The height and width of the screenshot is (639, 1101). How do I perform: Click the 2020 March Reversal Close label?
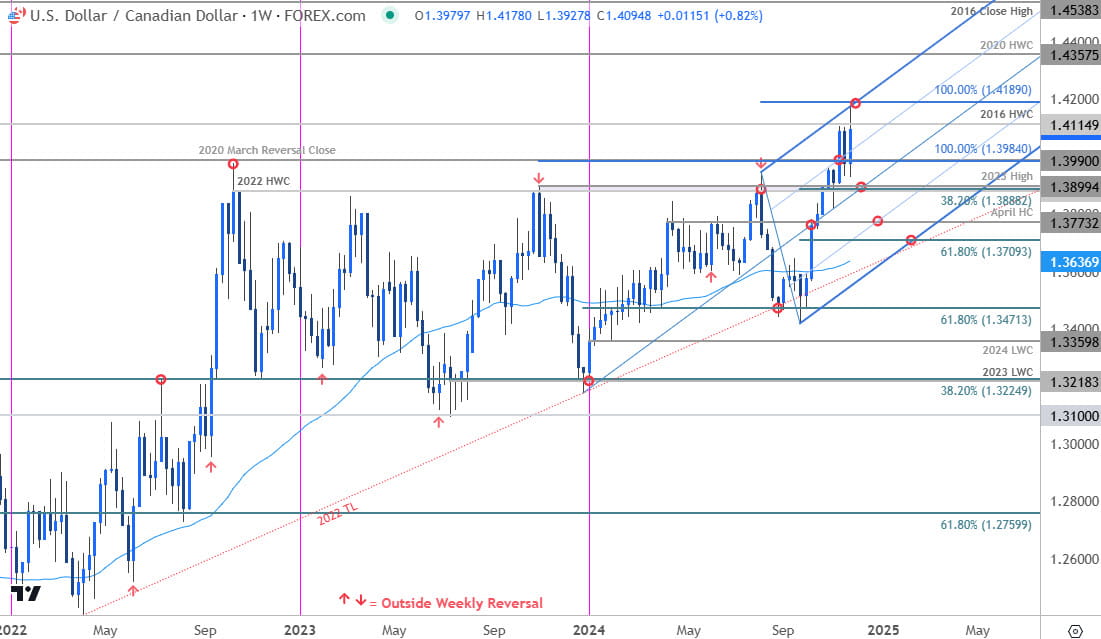(266, 149)
